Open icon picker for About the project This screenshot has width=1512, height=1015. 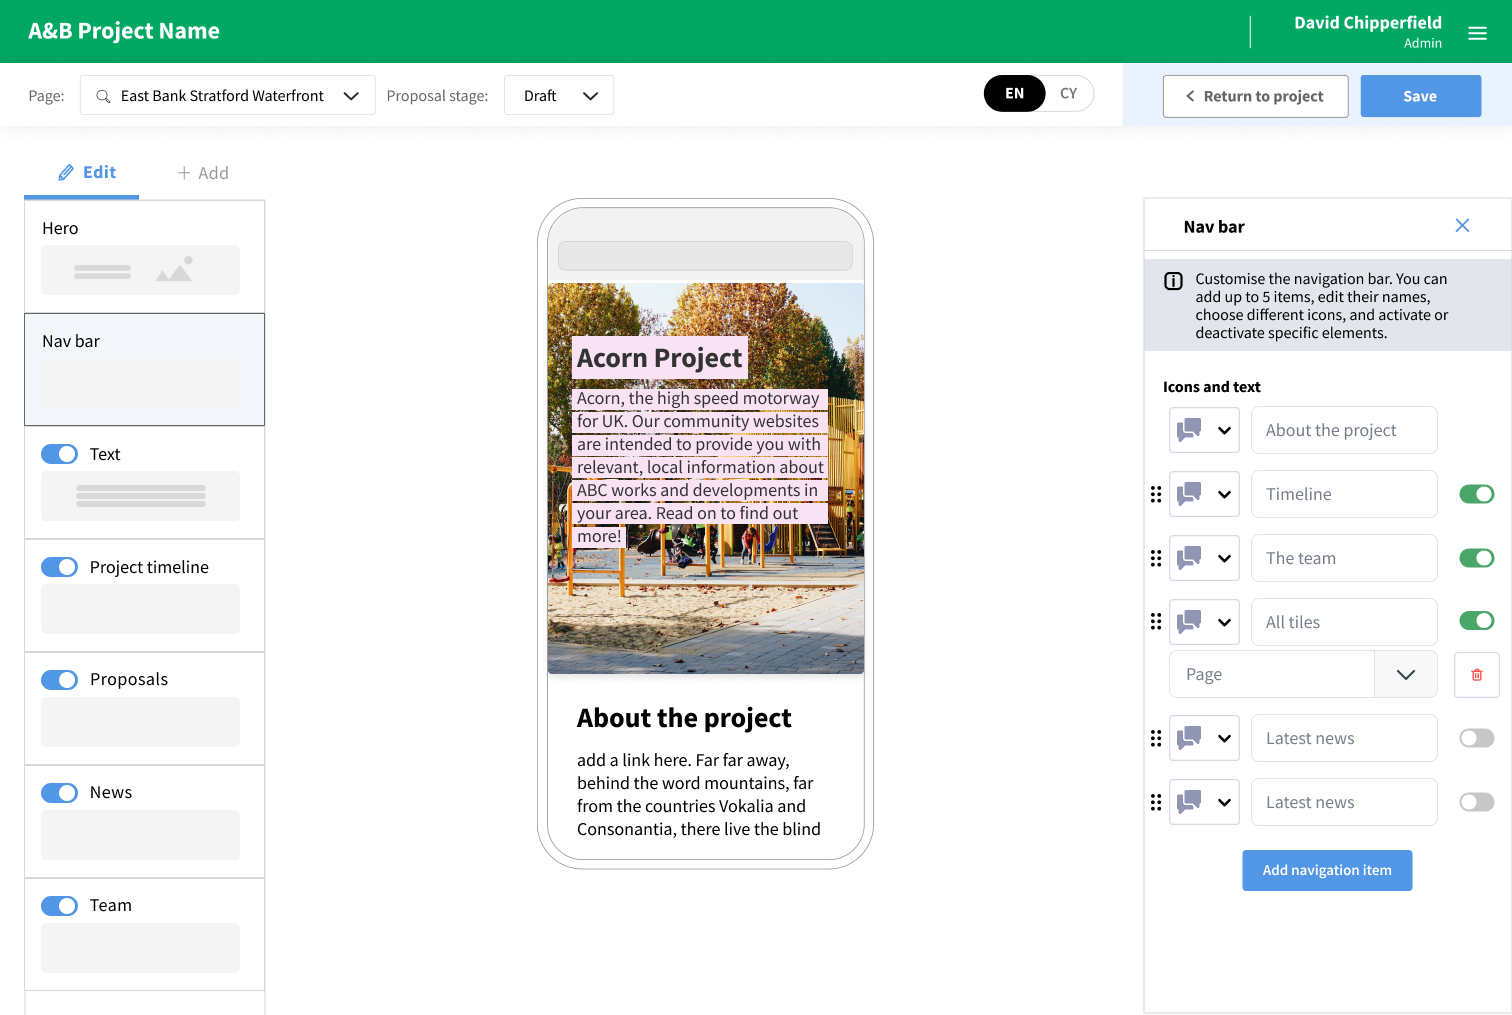(1204, 430)
